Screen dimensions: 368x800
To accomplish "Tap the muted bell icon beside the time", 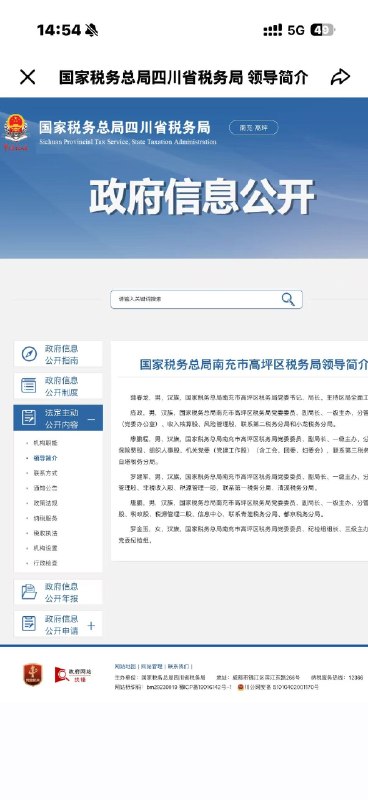I will (x=91, y=30).
